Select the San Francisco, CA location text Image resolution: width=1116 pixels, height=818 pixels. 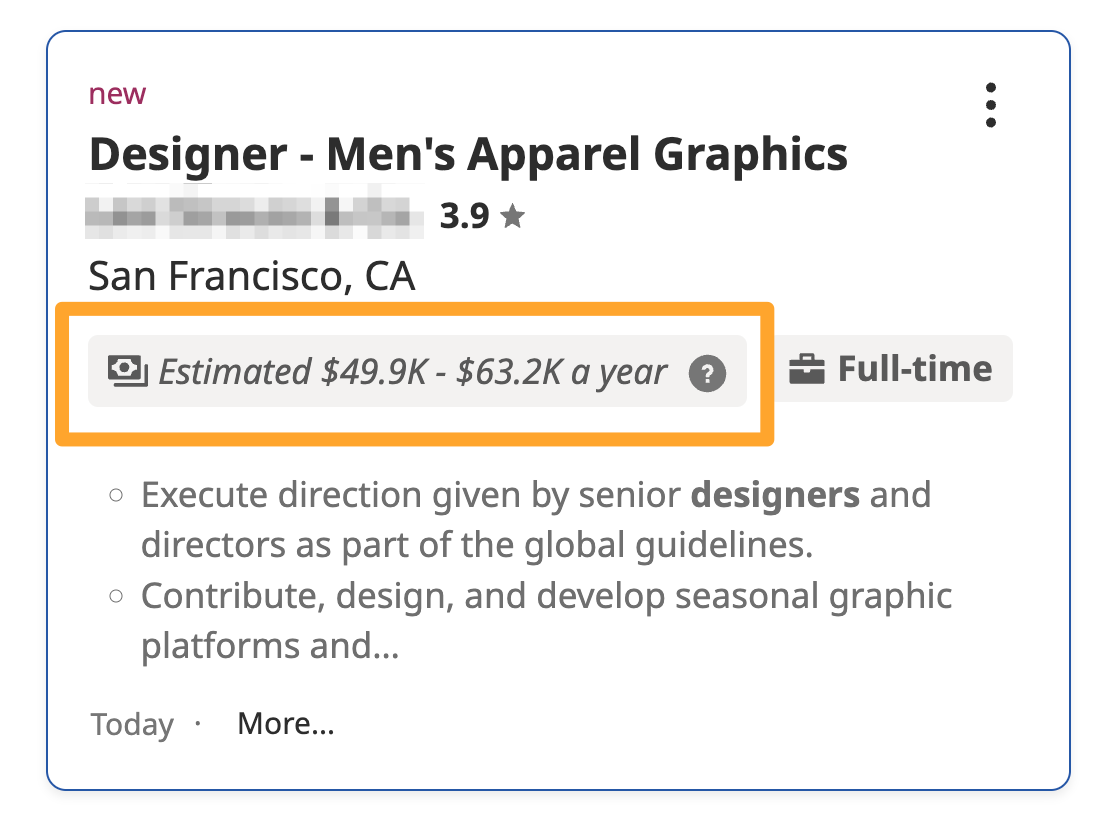[x=251, y=276]
